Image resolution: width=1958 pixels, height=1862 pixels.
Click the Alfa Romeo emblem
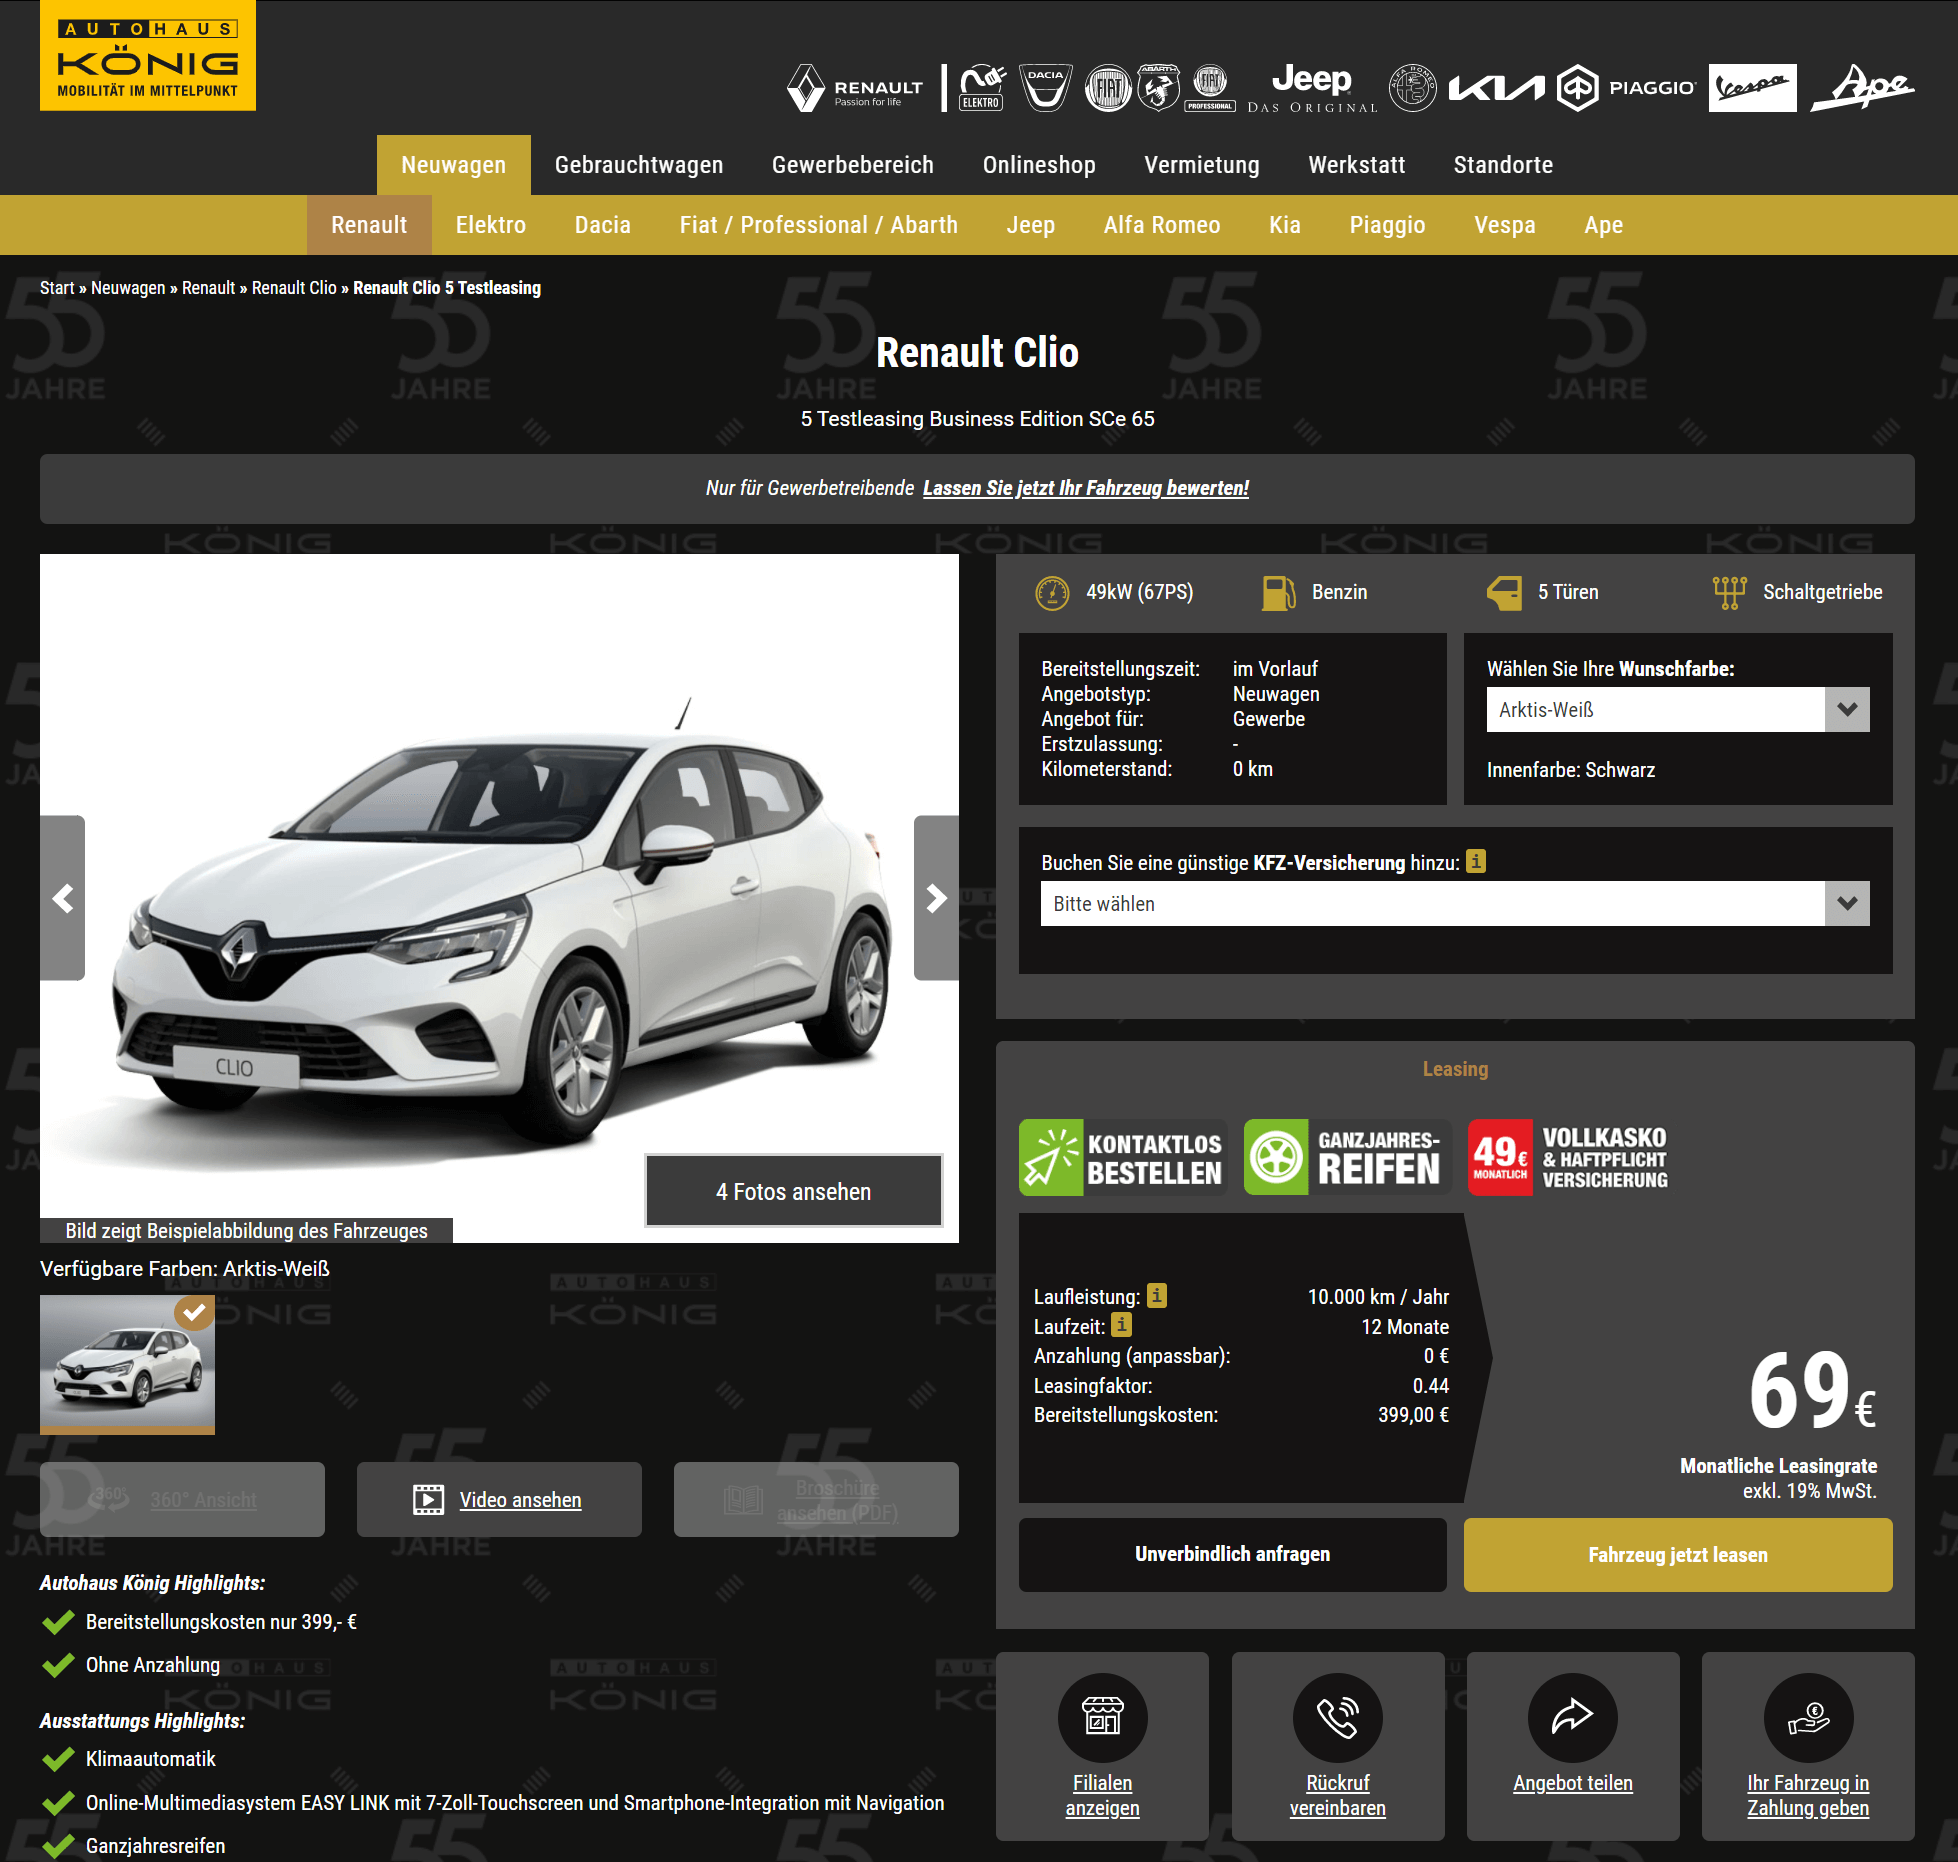pos(1413,88)
